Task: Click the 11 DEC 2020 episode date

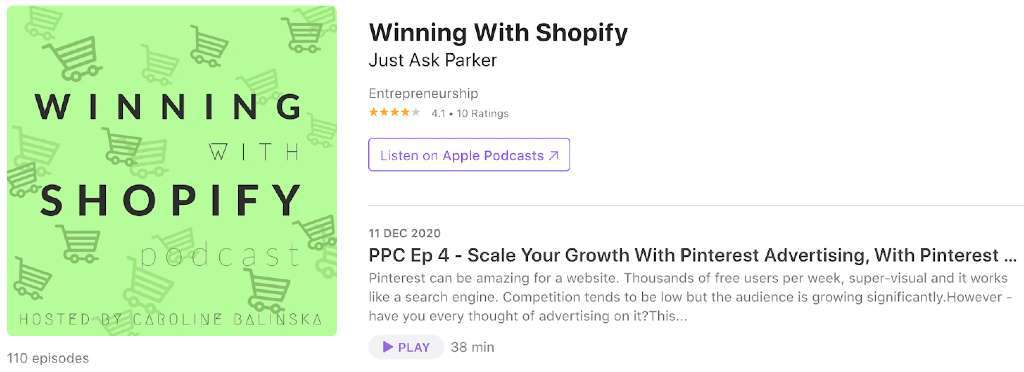Action: pyautogui.click(x=404, y=233)
